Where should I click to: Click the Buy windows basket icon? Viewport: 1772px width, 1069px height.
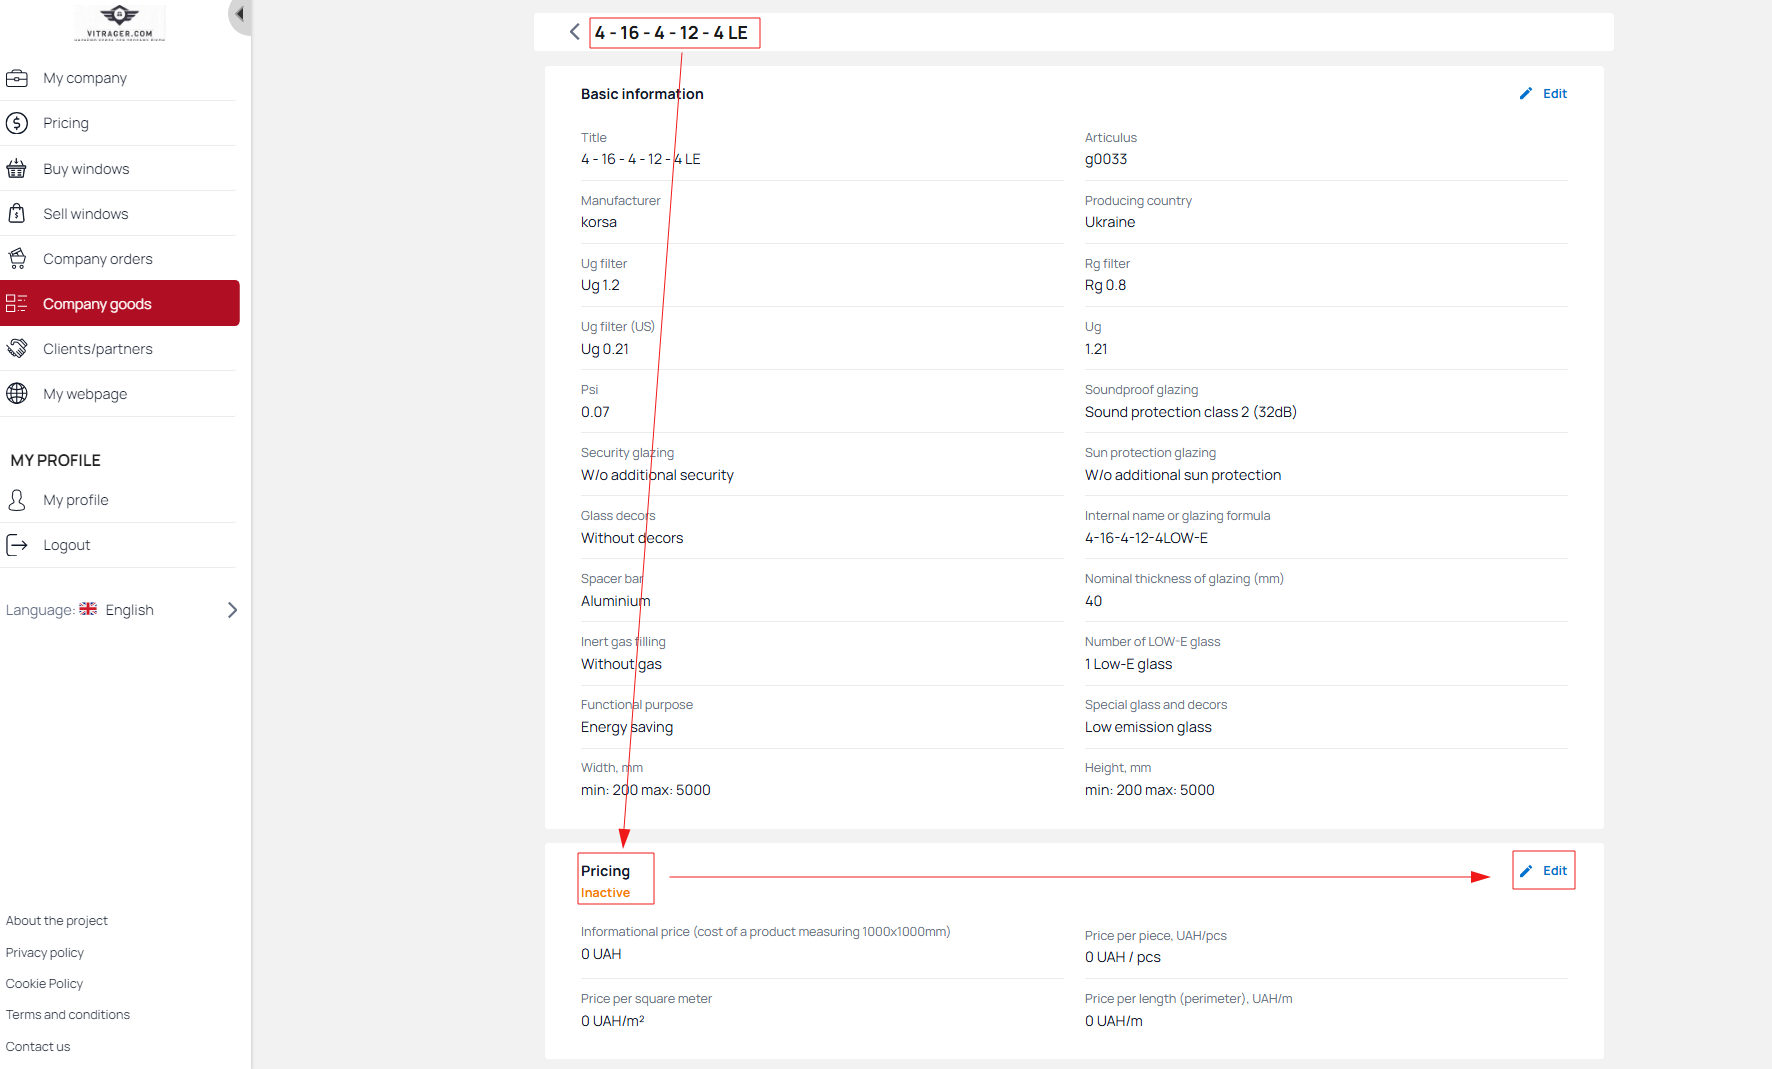[x=17, y=169]
